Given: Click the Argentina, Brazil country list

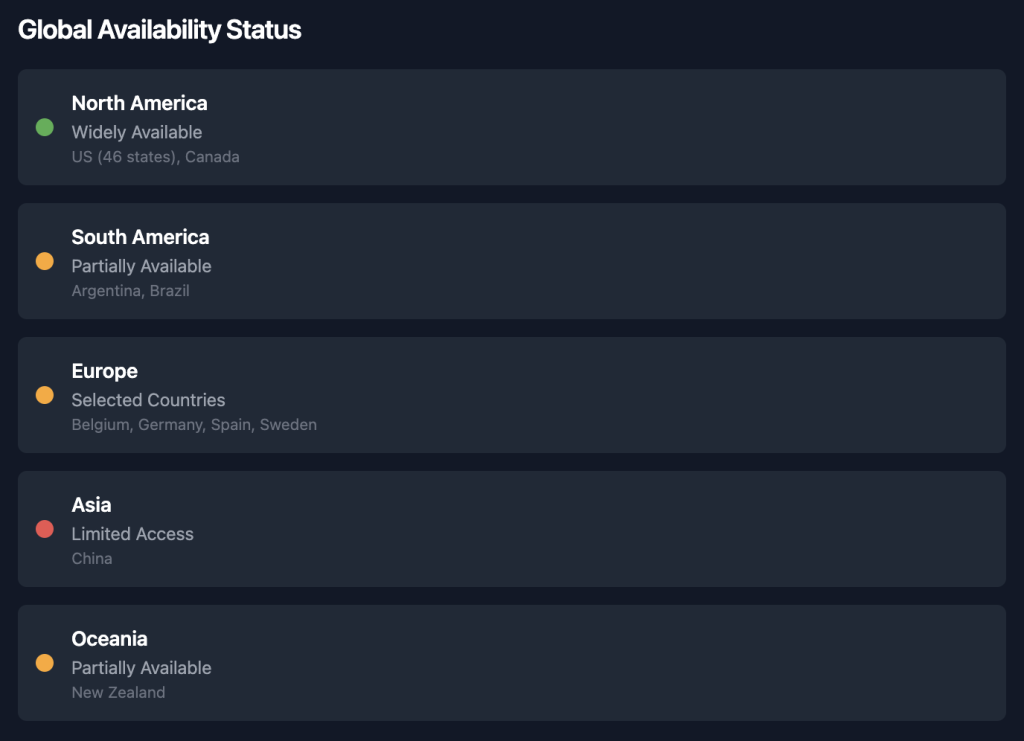Looking at the screenshot, I should tap(131, 291).
